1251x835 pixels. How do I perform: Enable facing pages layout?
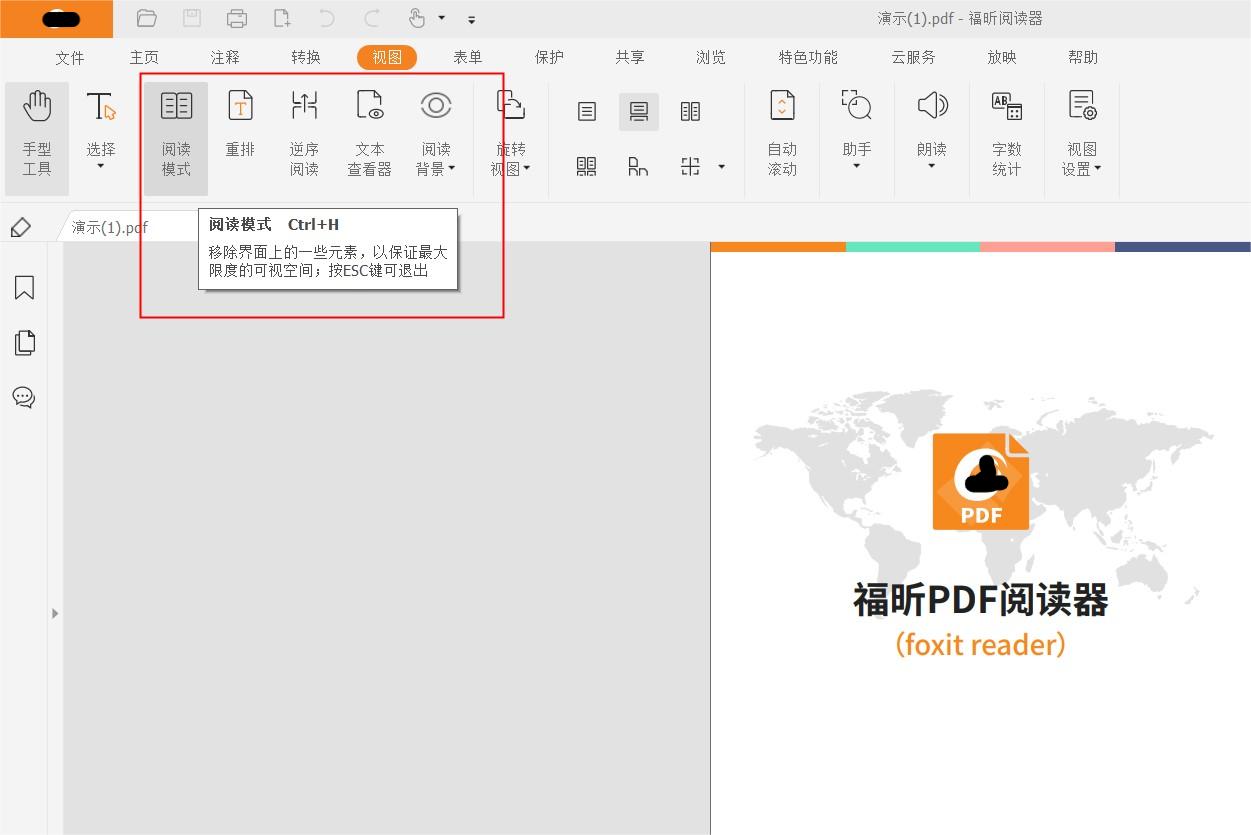[x=690, y=111]
